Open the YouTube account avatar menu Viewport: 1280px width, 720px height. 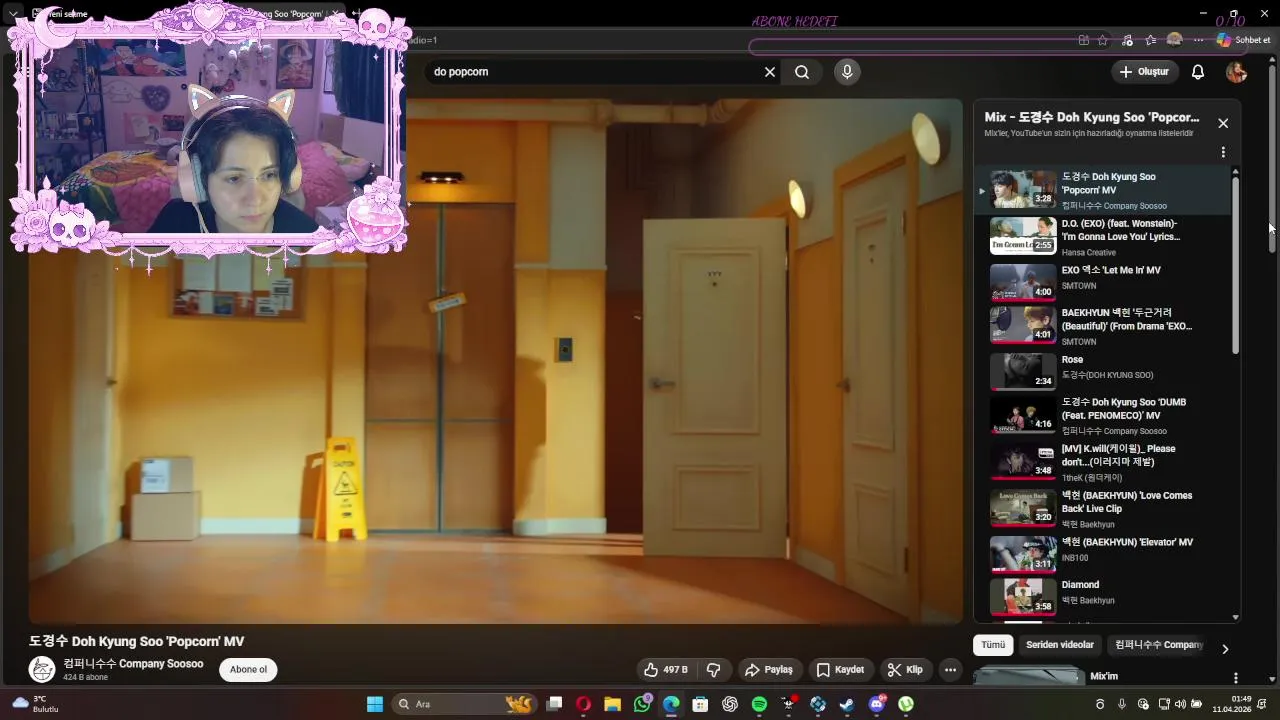pos(1236,72)
